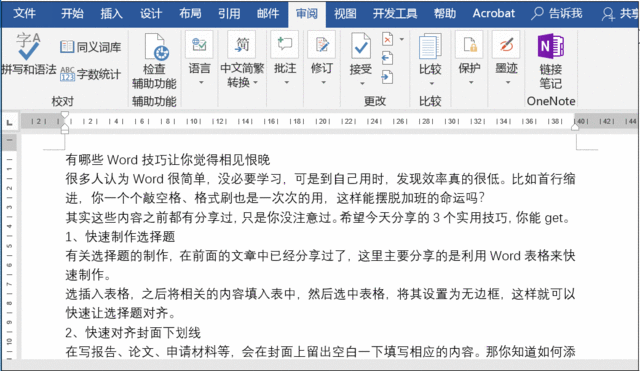Expand the 比较 dropdown arrow
This screenshot has height=371, width=640.
[431, 84]
